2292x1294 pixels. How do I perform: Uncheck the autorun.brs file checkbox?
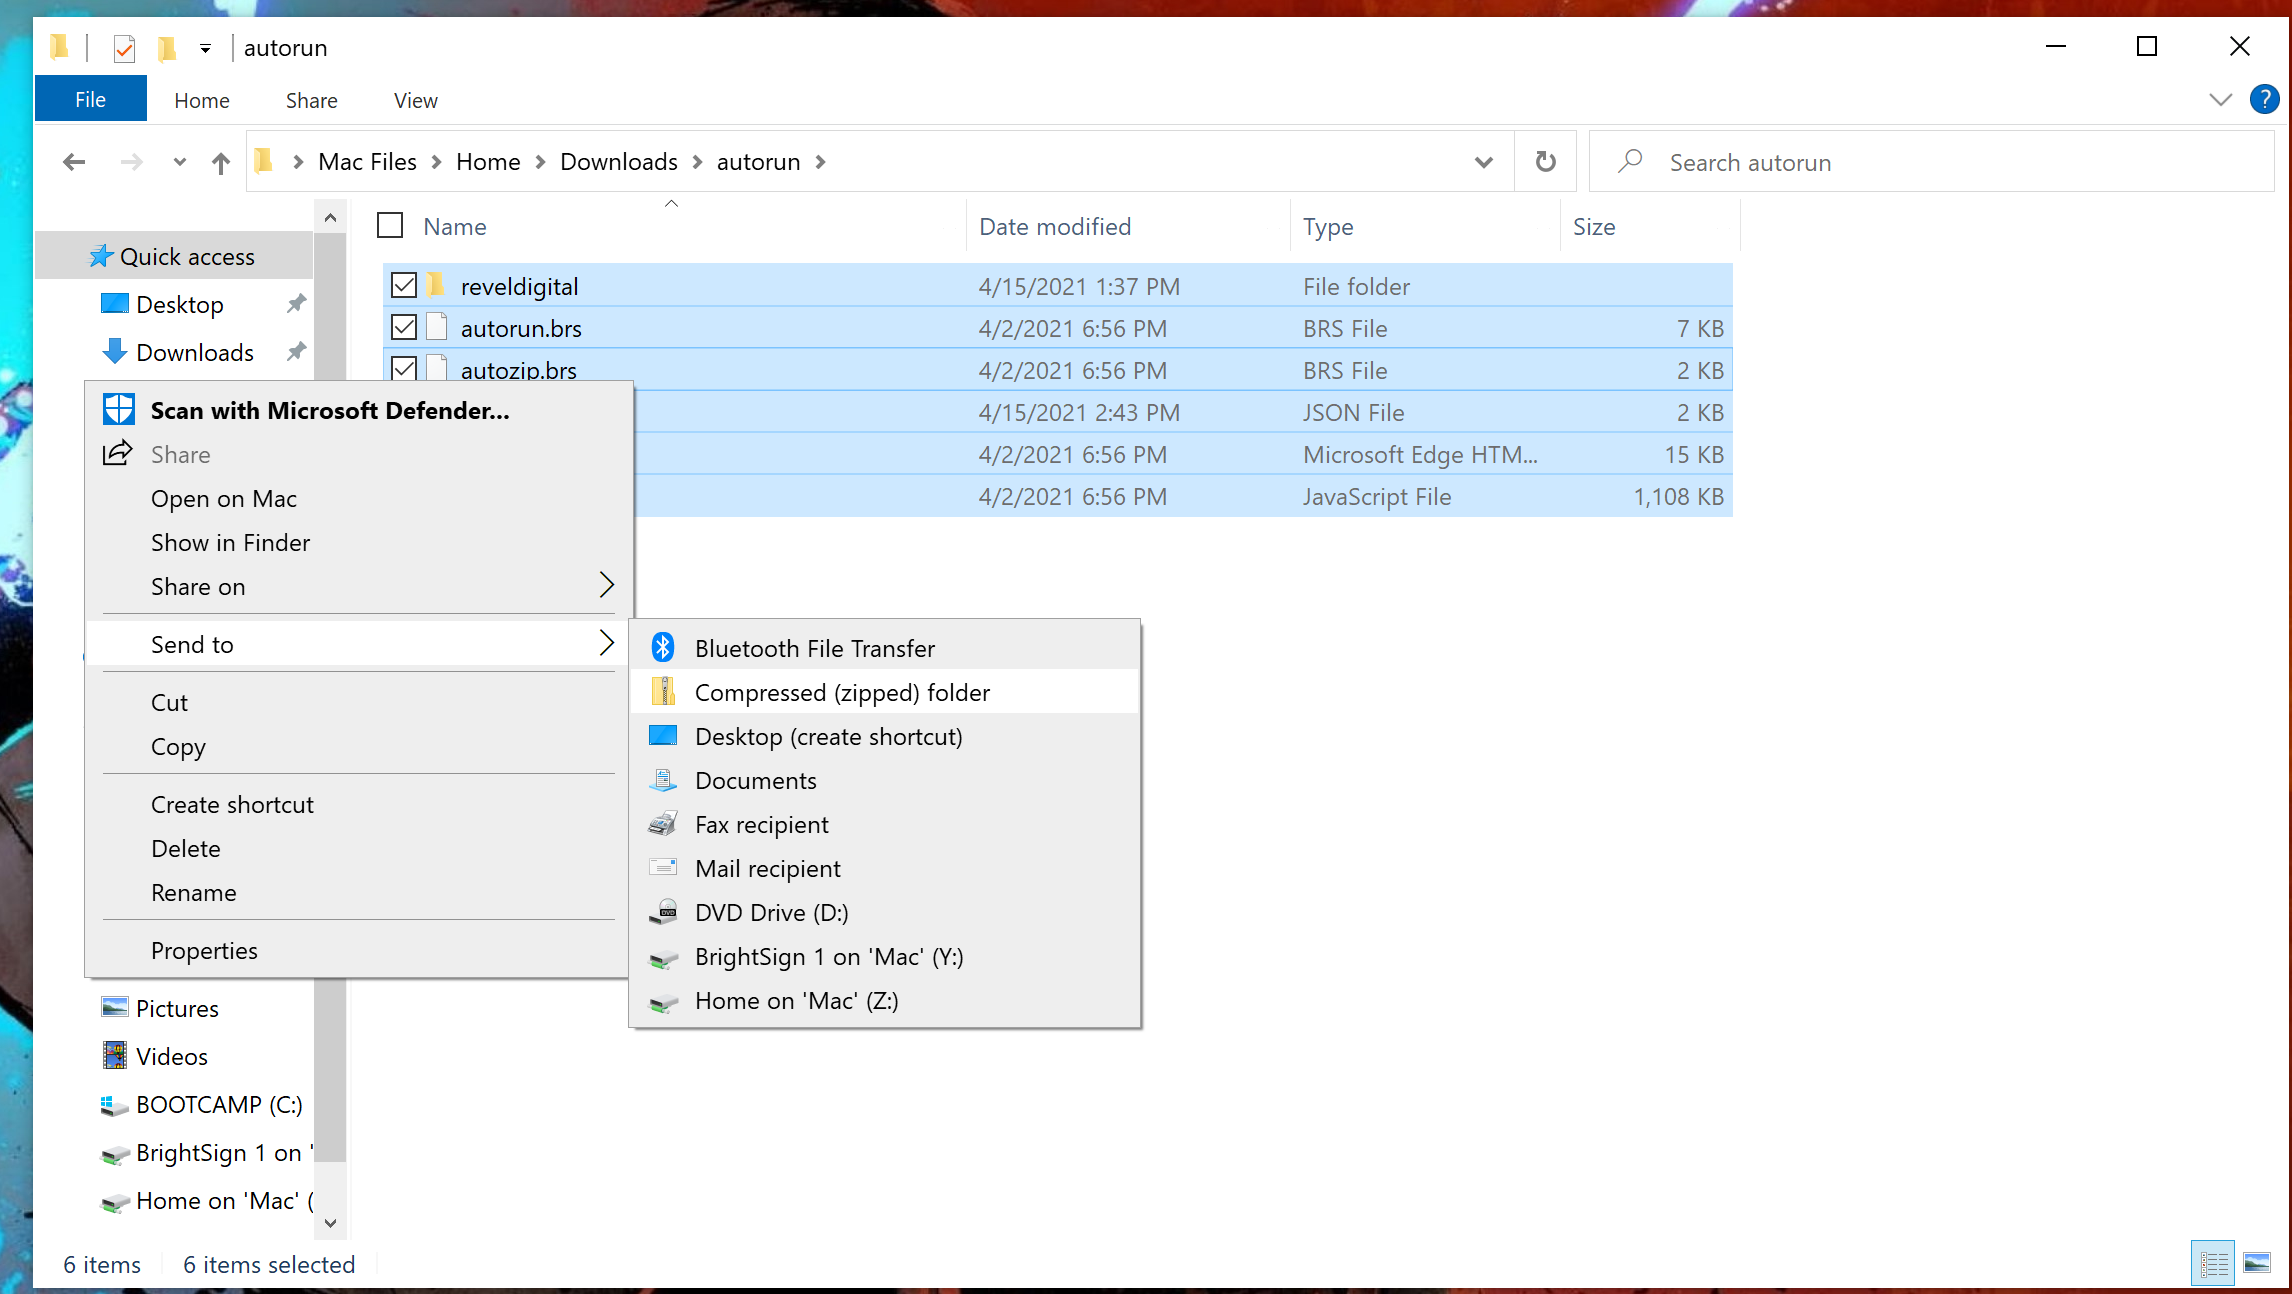[404, 328]
